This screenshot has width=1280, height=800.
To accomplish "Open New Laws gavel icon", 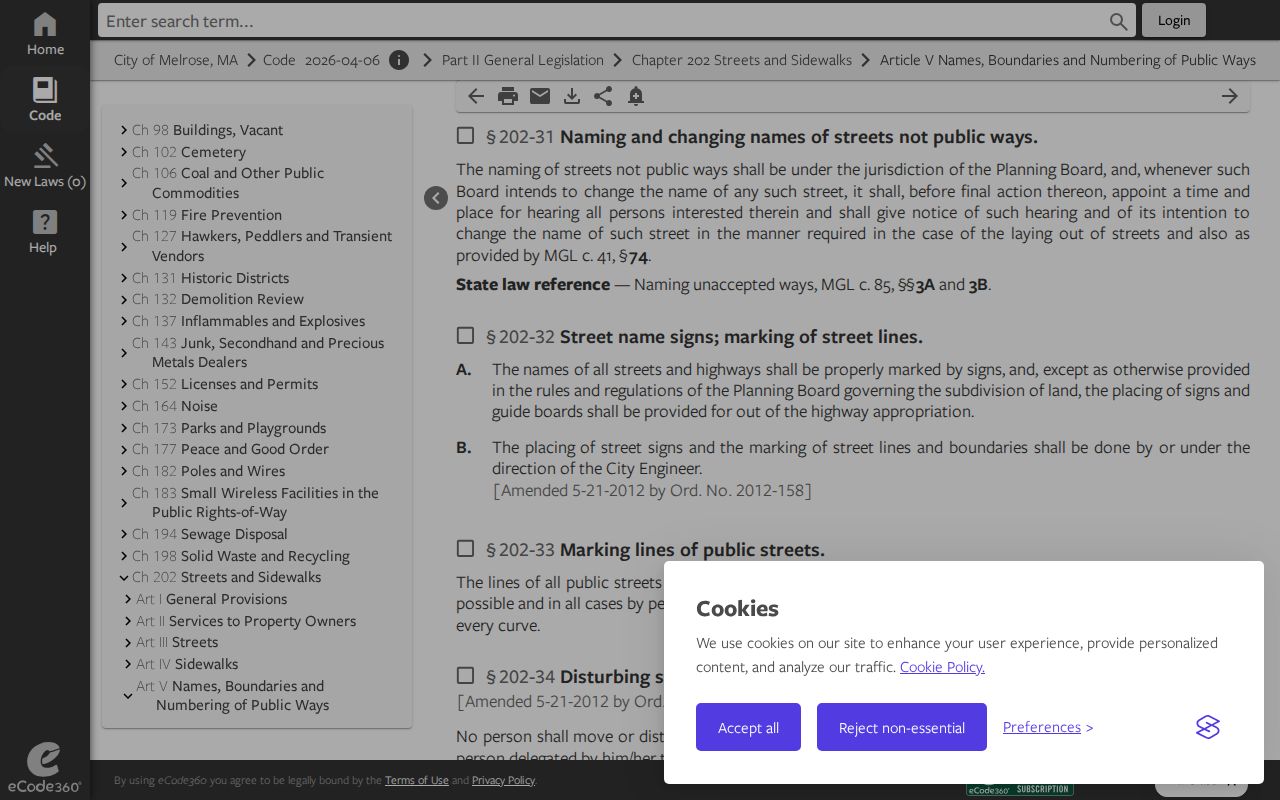I will (45, 156).
